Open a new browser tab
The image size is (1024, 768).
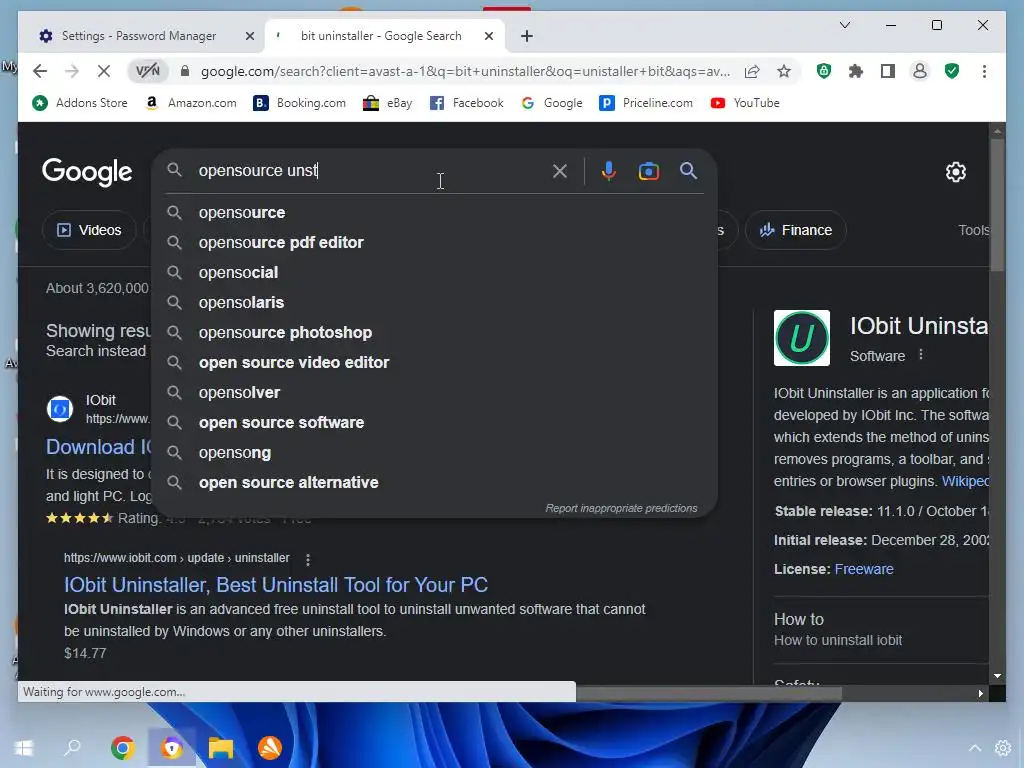(526, 36)
